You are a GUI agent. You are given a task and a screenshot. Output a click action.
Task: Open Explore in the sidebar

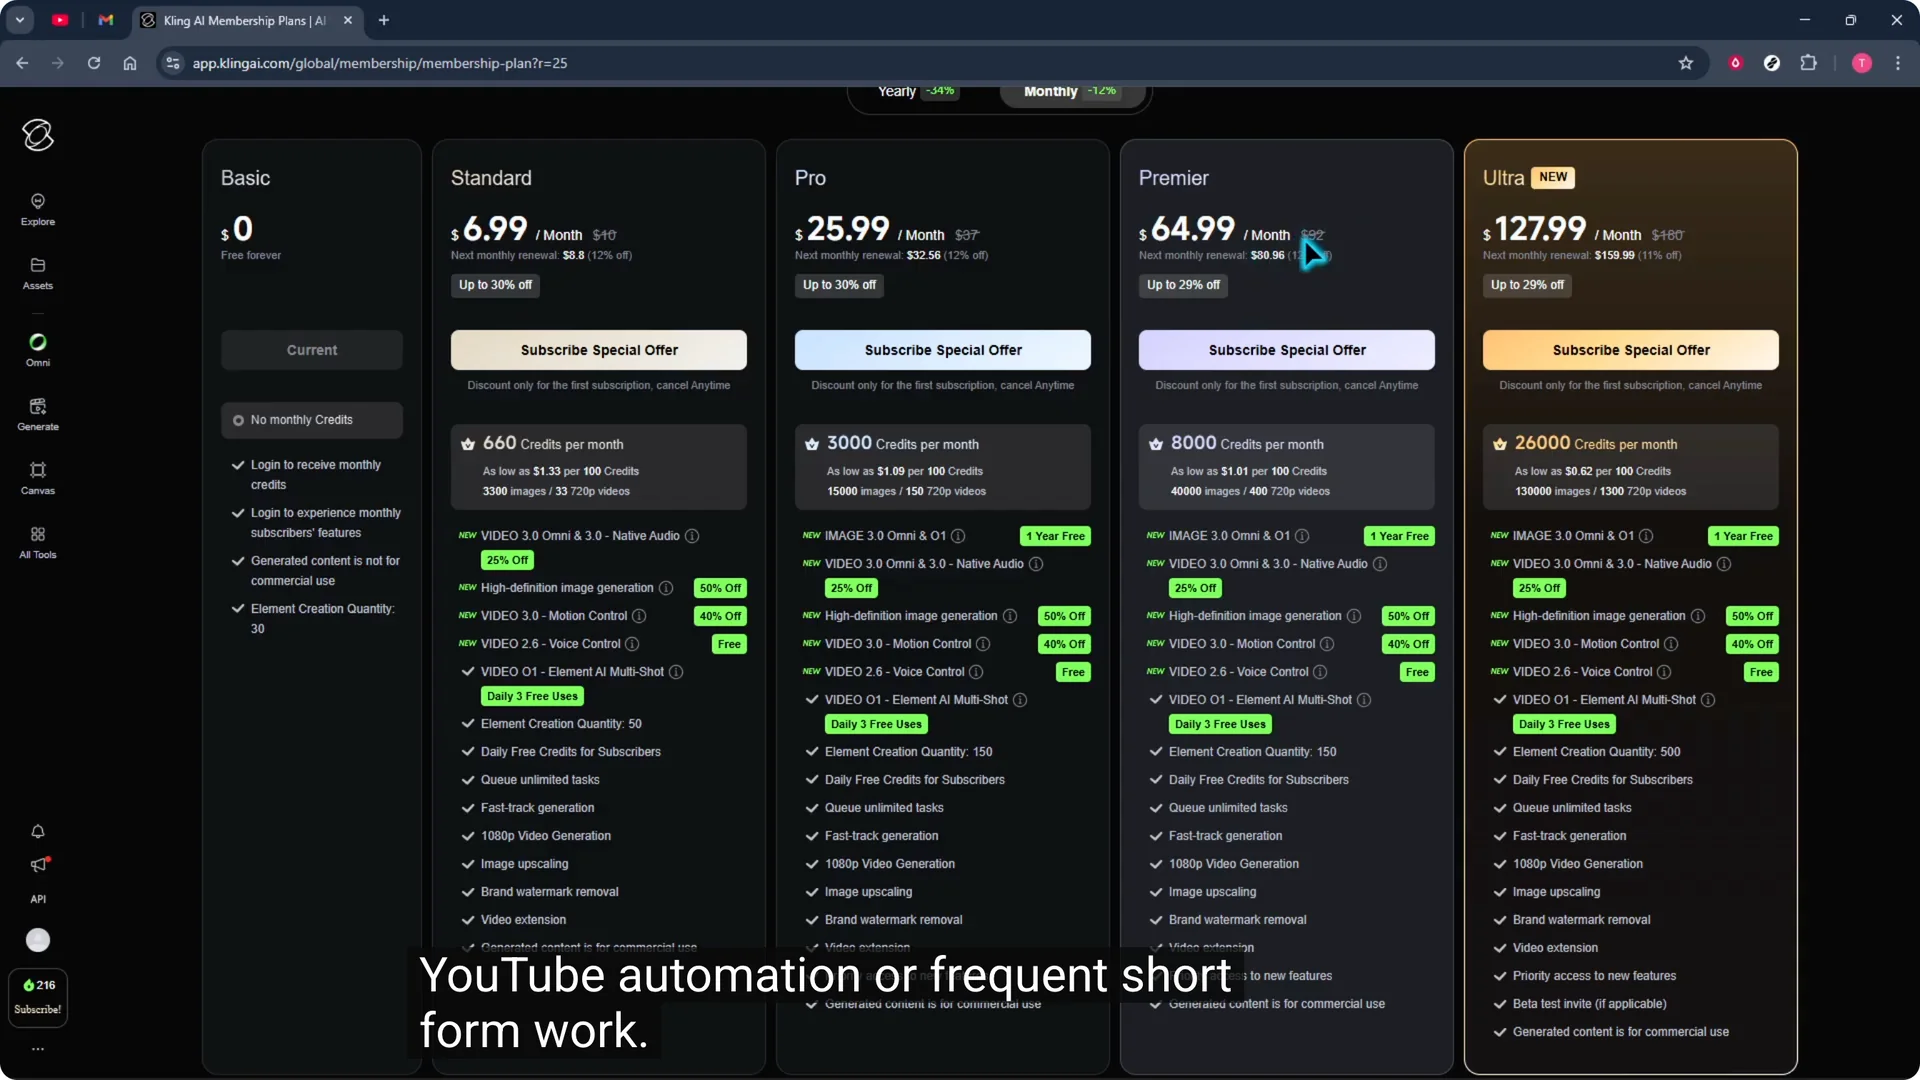click(38, 210)
